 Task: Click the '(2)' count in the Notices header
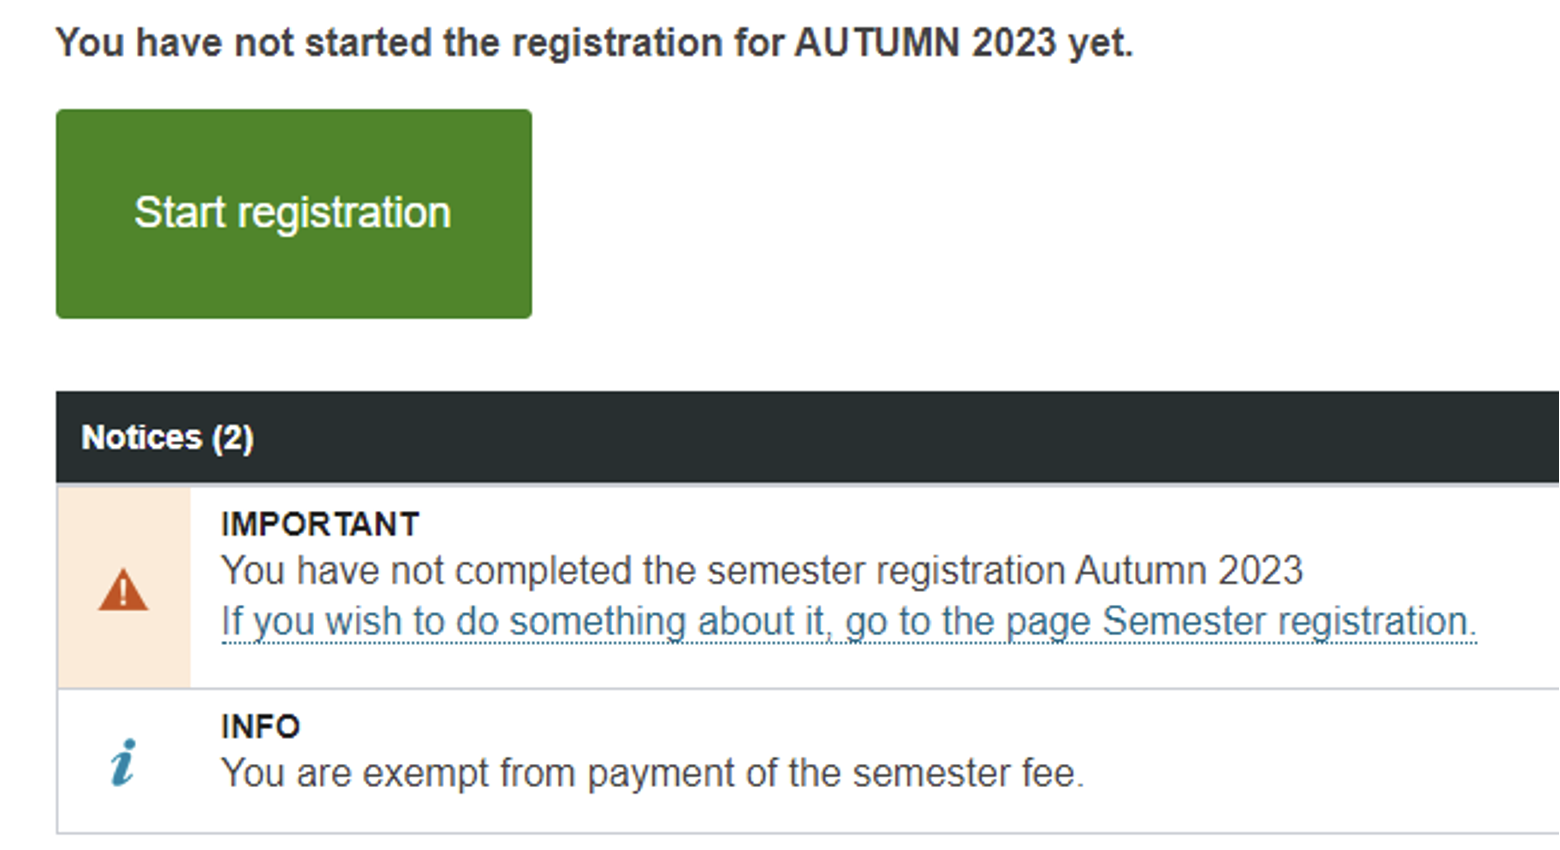pyautogui.click(x=232, y=438)
